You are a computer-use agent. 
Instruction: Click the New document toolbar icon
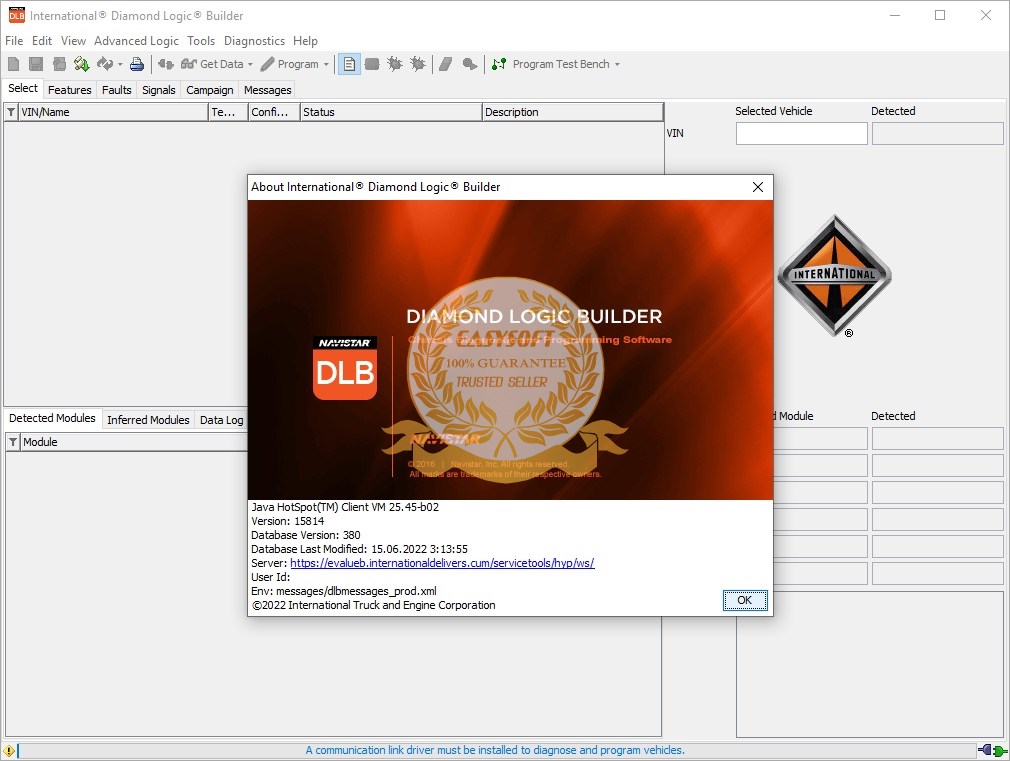(x=14, y=64)
